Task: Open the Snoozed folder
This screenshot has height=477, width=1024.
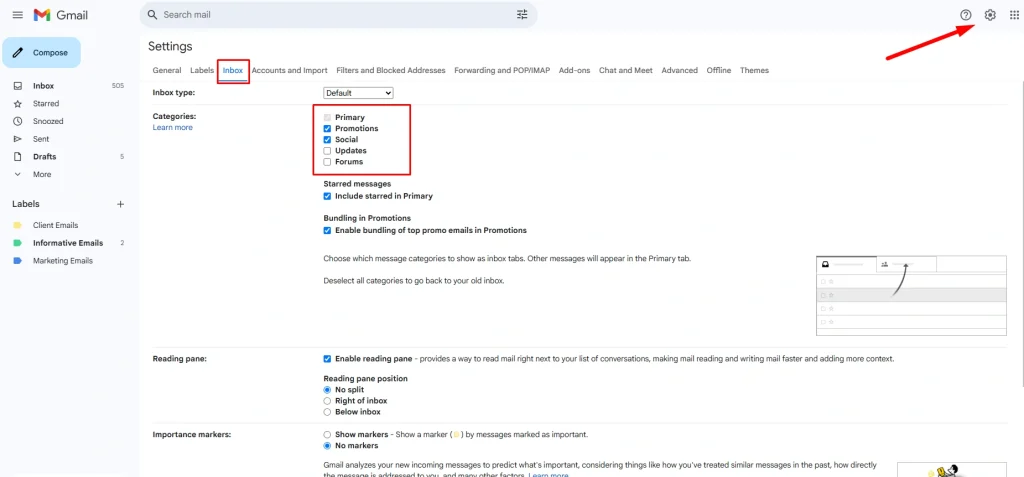Action: (48, 121)
